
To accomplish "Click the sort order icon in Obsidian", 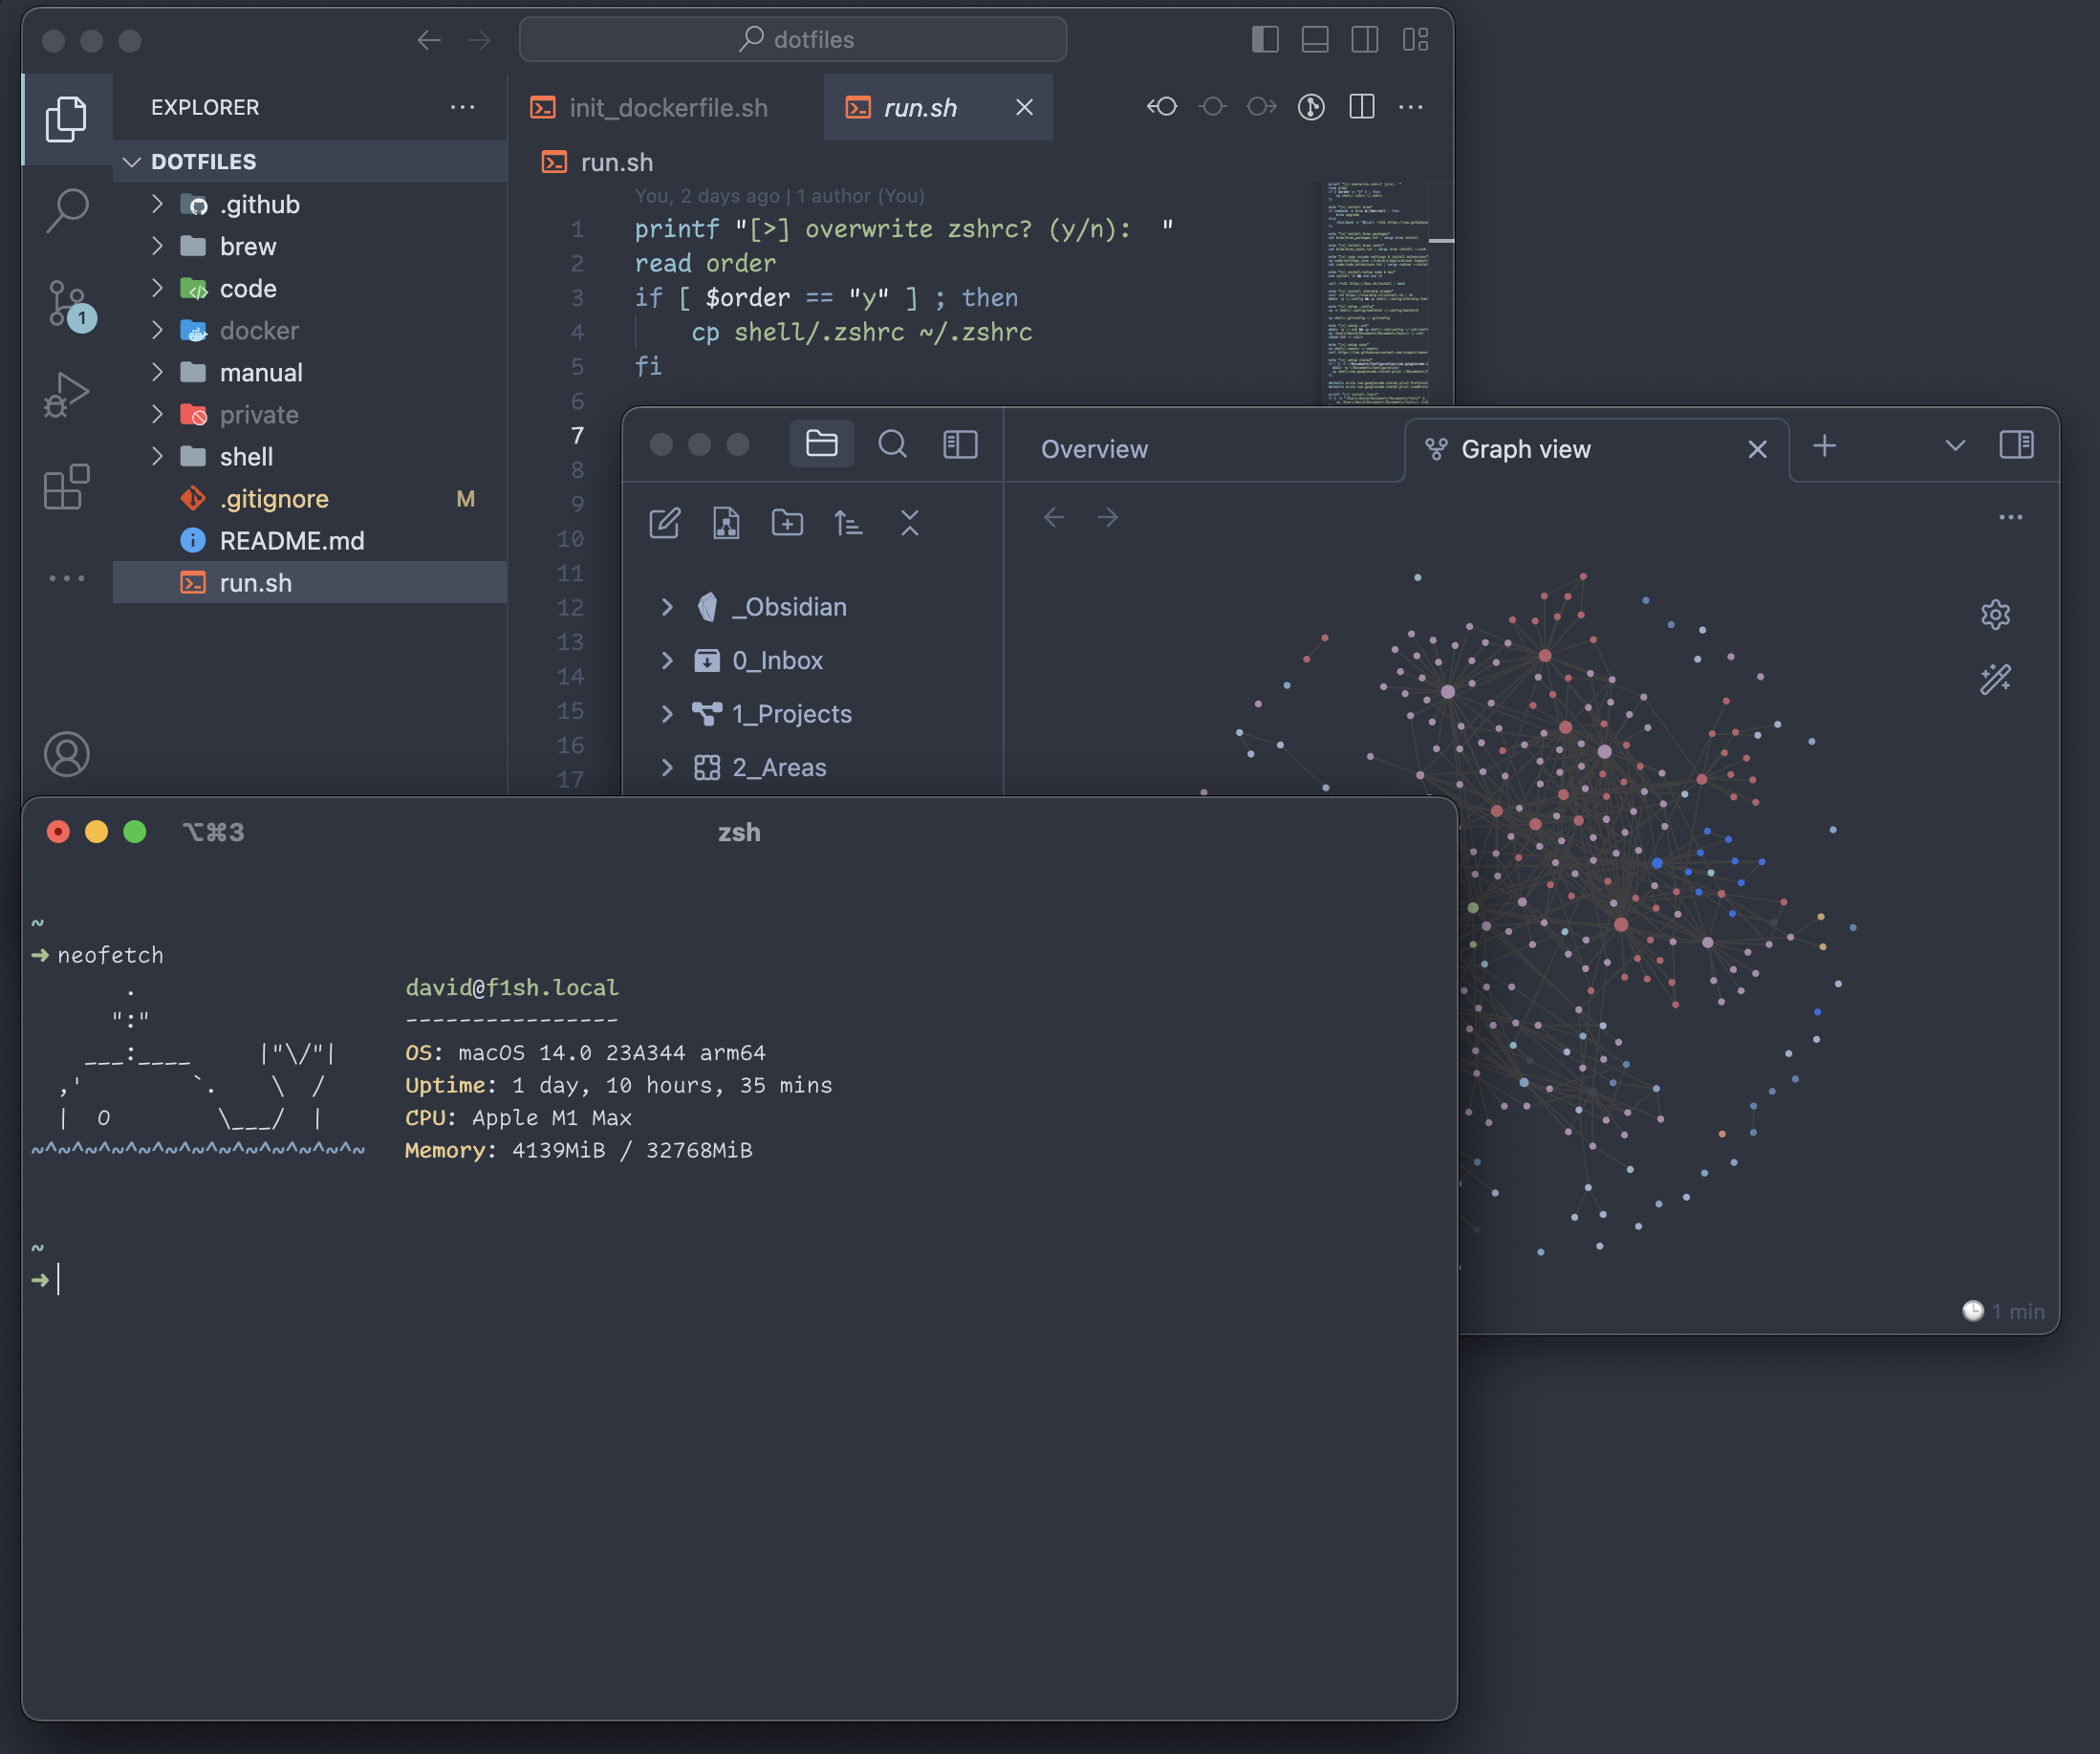I will pyautogui.click(x=848, y=523).
